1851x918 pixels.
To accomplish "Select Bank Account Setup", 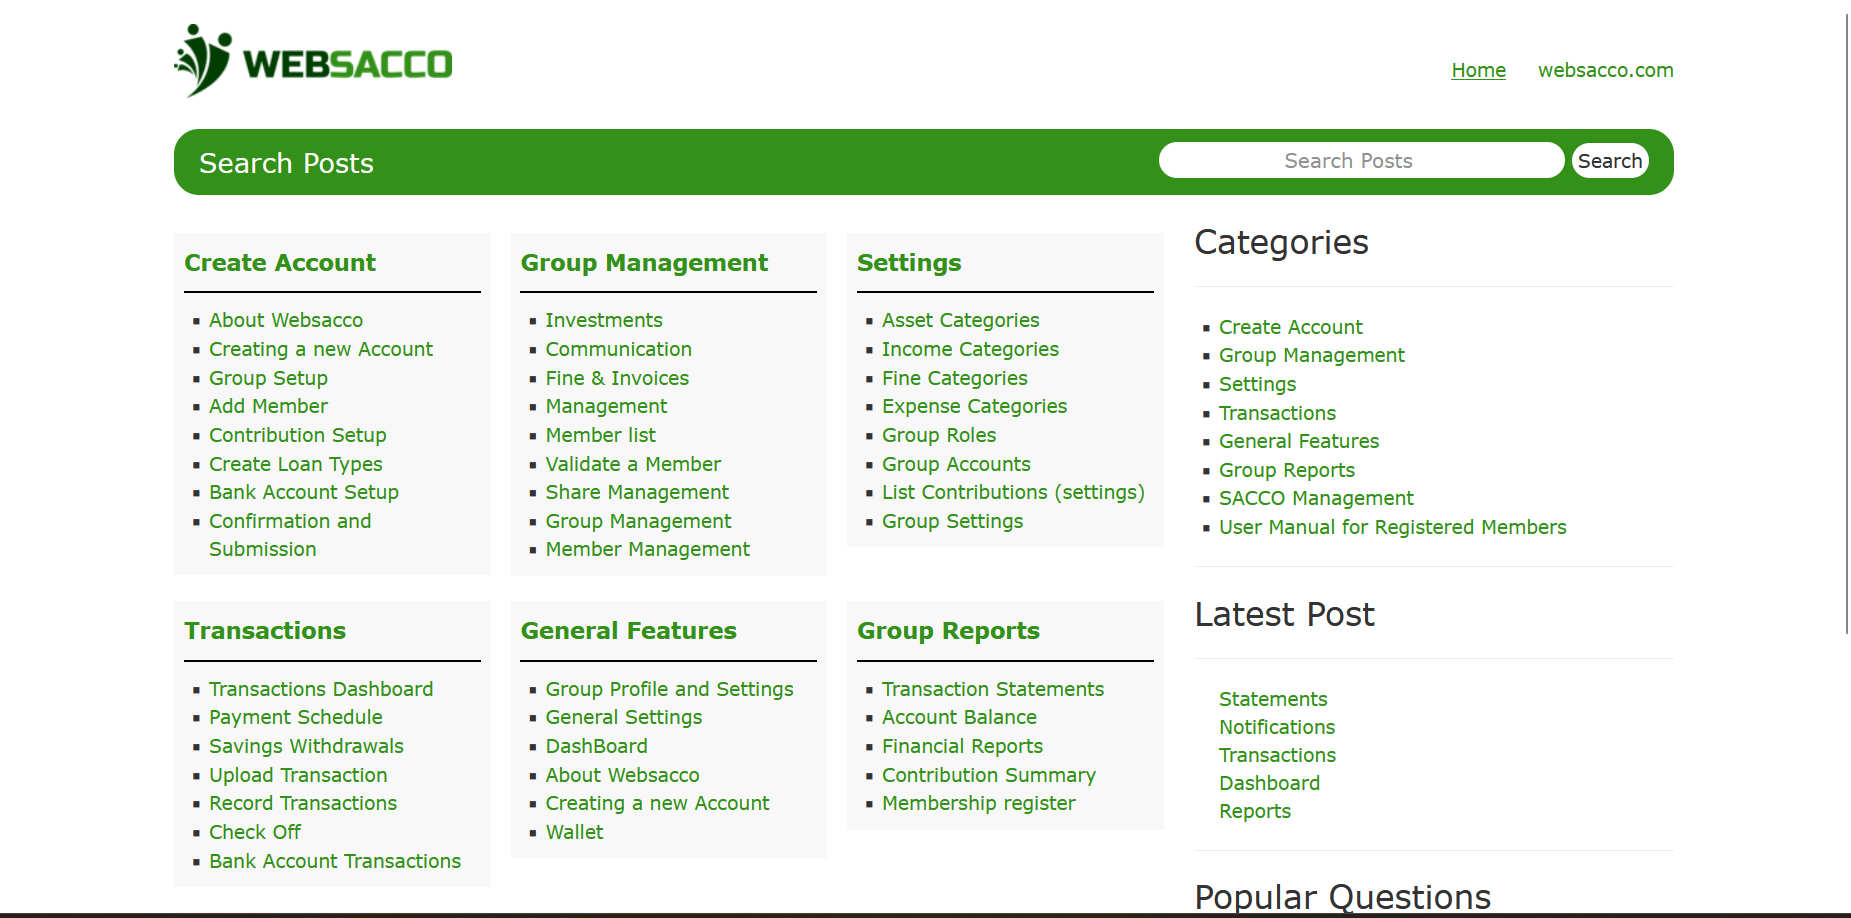I will (x=303, y=492).
